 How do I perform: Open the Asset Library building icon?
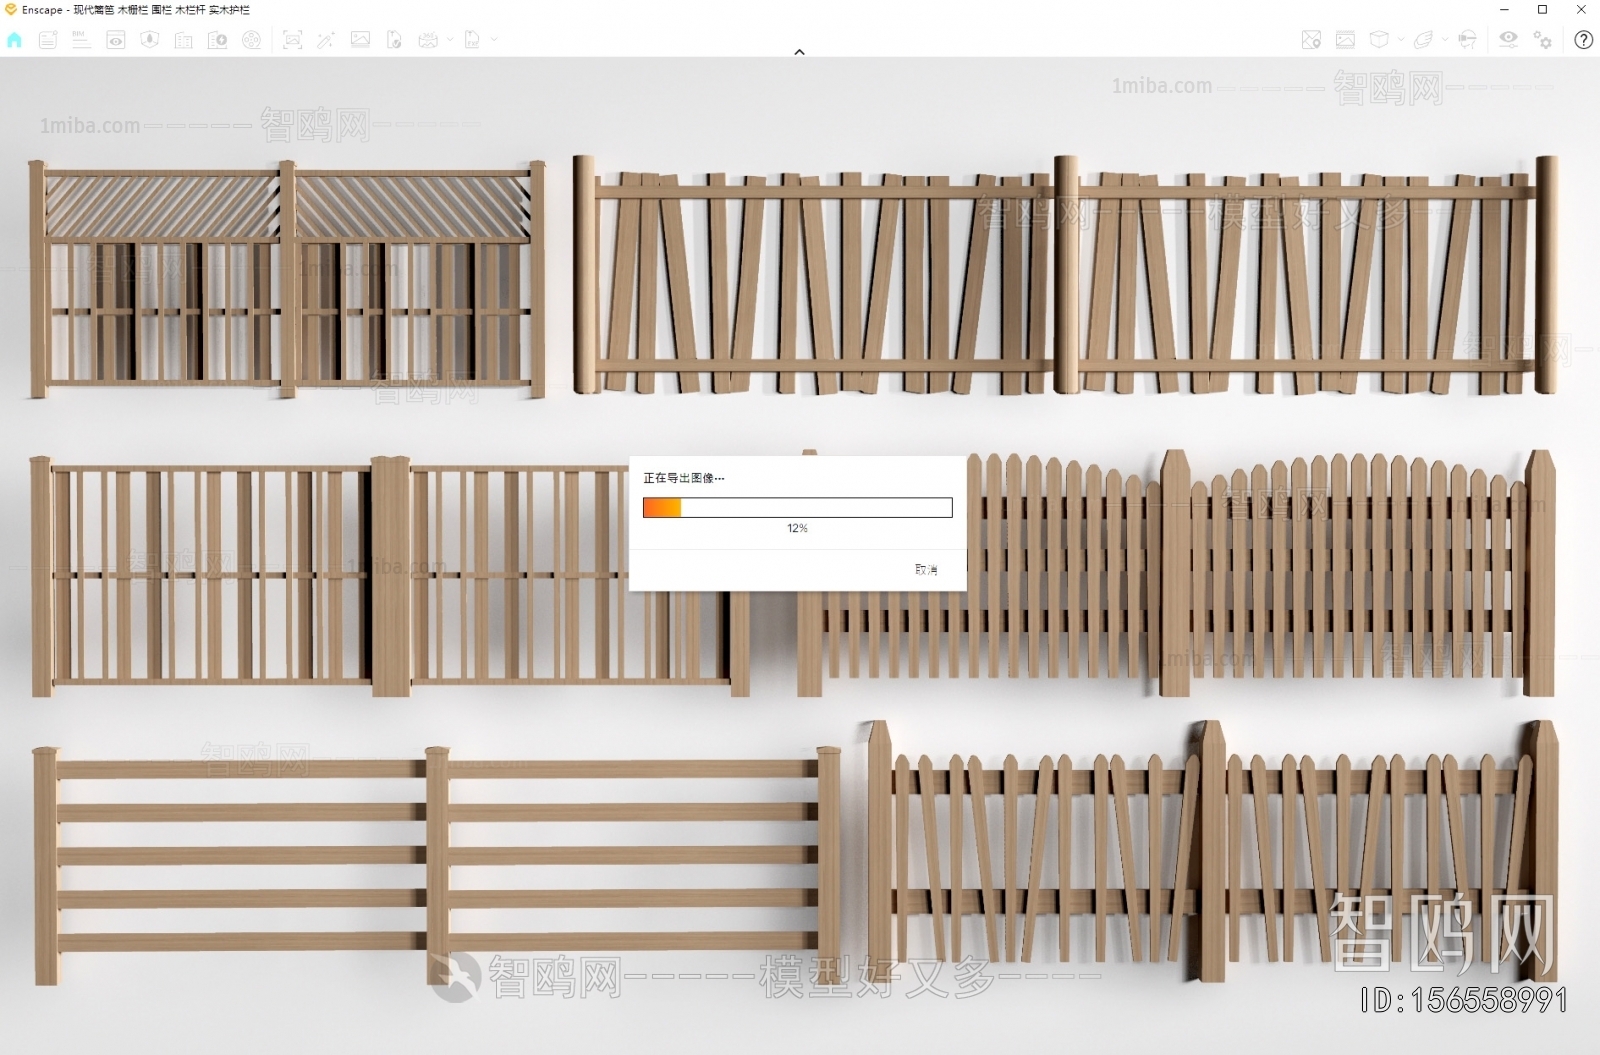coord(184,40)
